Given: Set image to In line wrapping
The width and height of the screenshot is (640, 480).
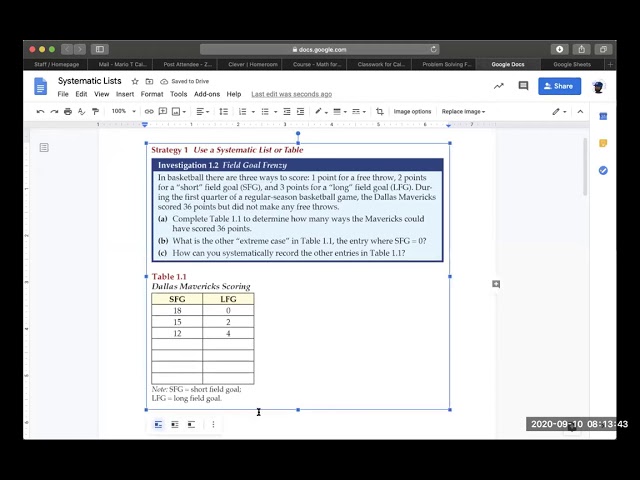Looking at the screenshot, I should click(x=158, y=424).
